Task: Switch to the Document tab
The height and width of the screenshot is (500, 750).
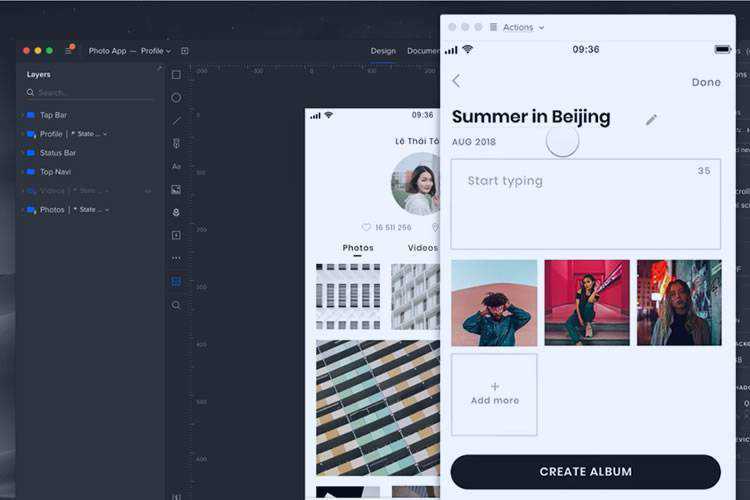Action: [423, 51]
